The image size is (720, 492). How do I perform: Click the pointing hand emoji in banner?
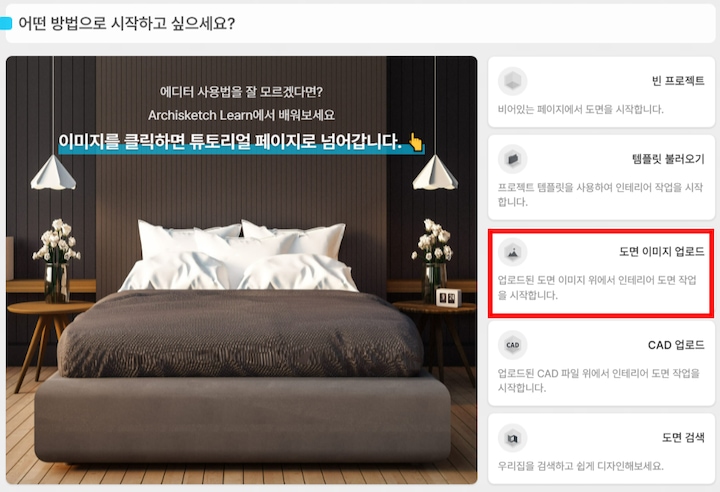point(416,142)
